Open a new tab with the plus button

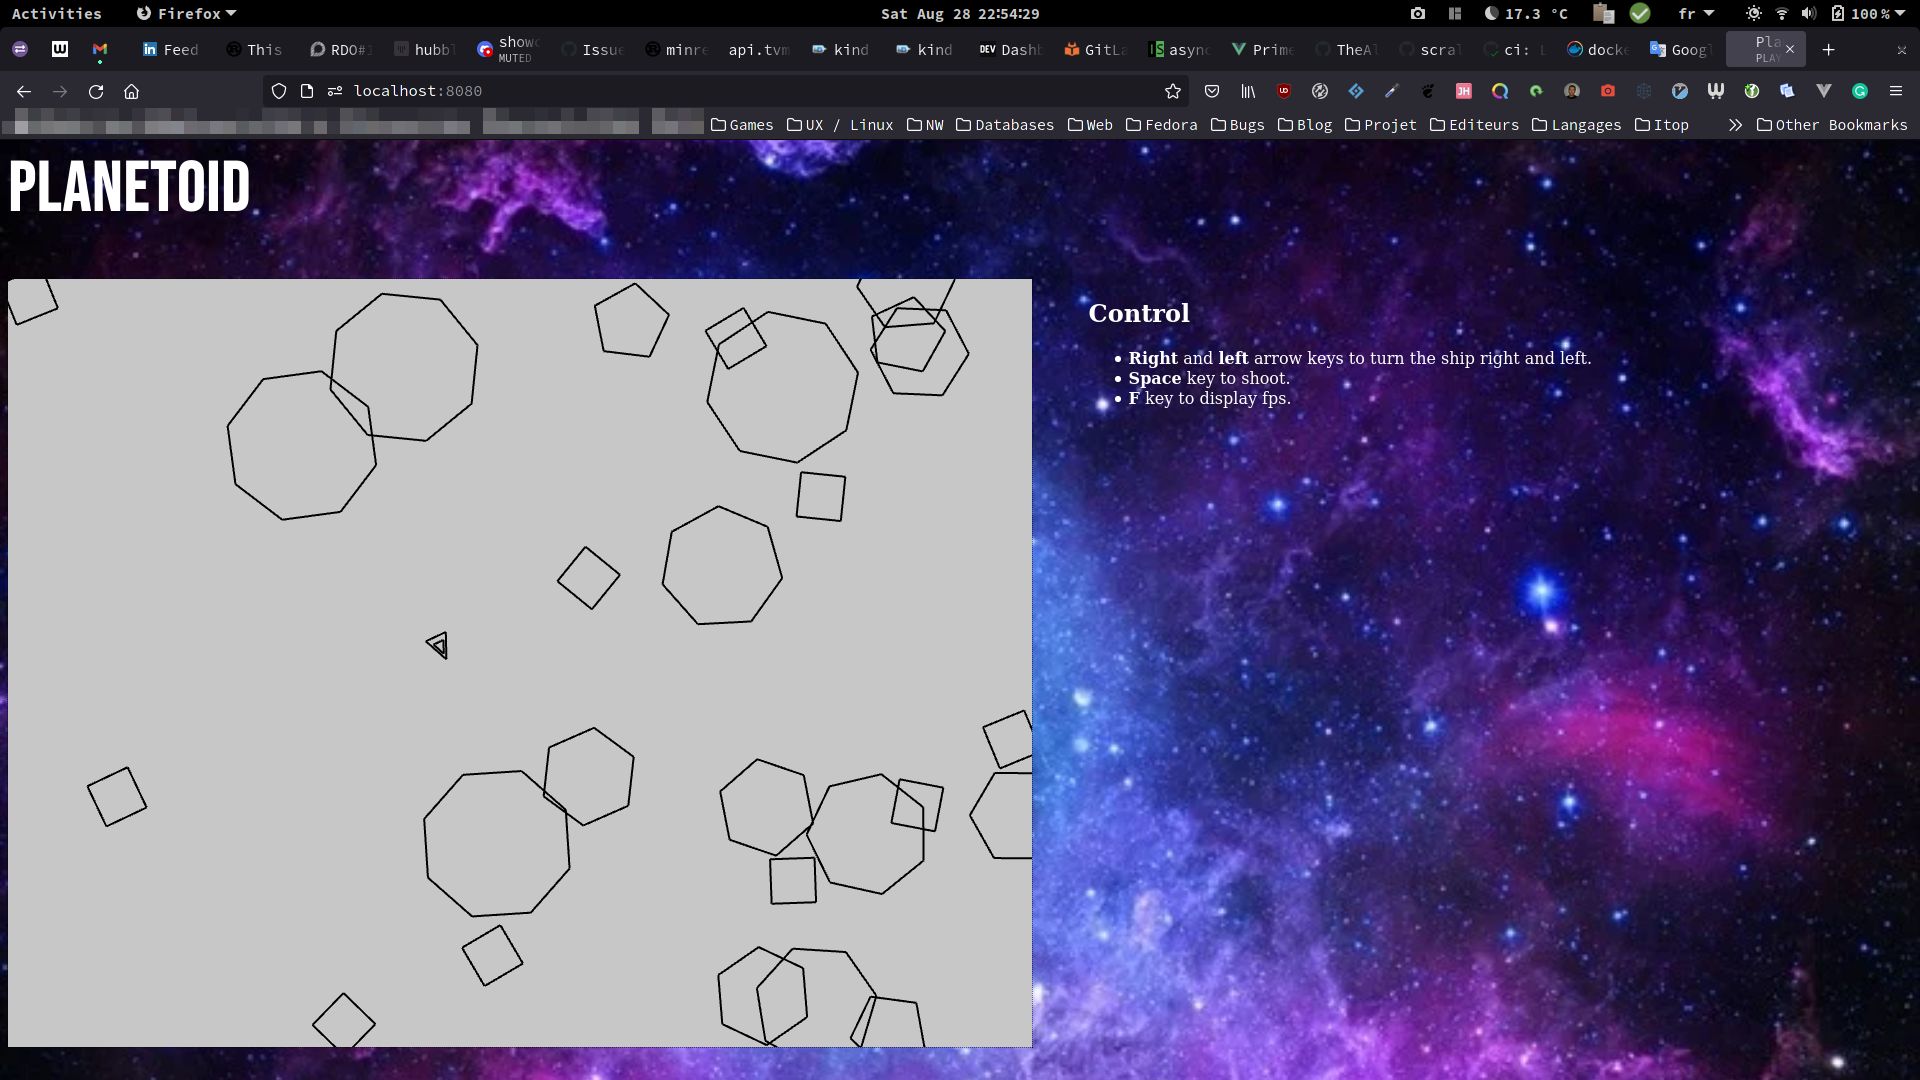click(1829, 49)
